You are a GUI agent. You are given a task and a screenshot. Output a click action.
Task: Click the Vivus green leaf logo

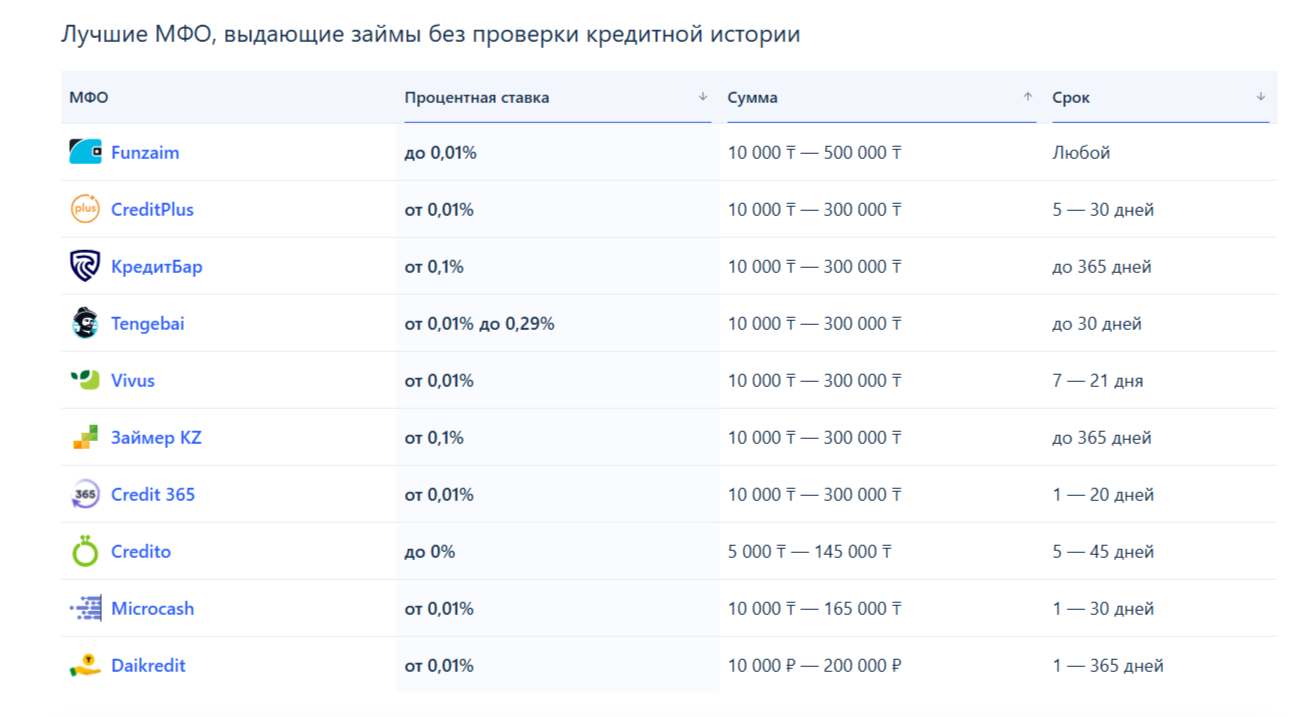click(x=85, y=380)
